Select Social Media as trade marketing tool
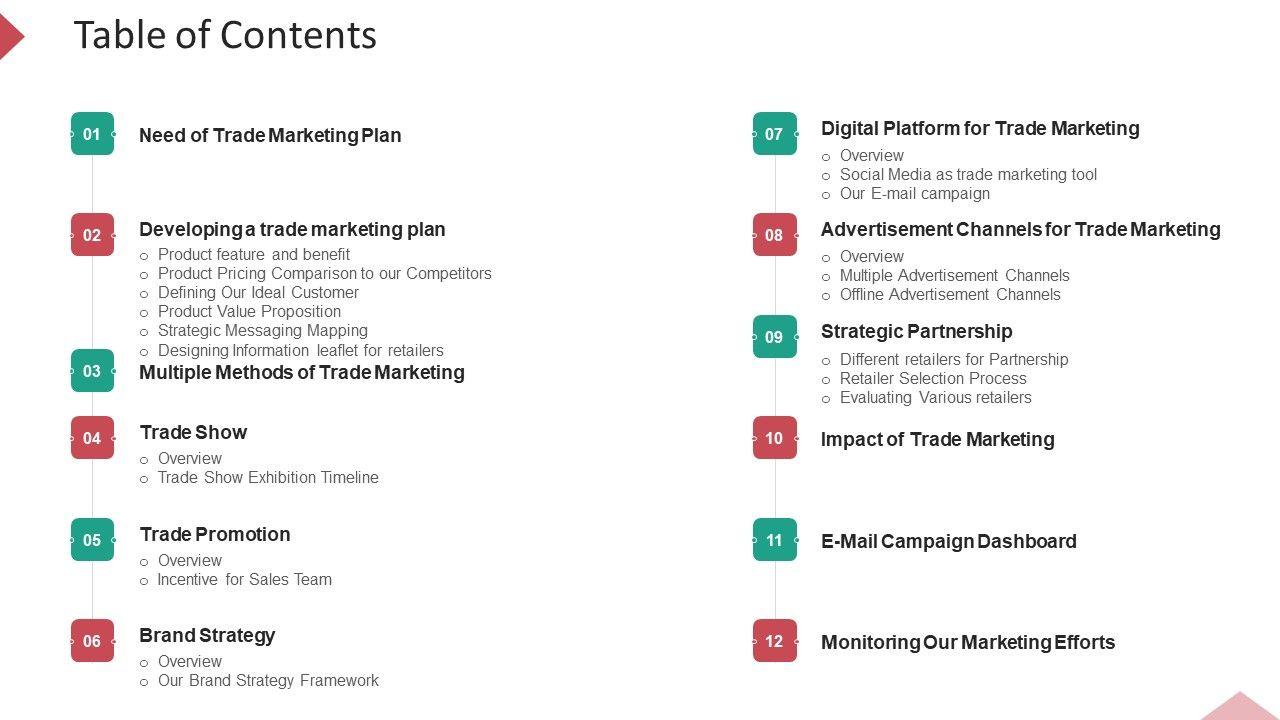 [968, 174]
